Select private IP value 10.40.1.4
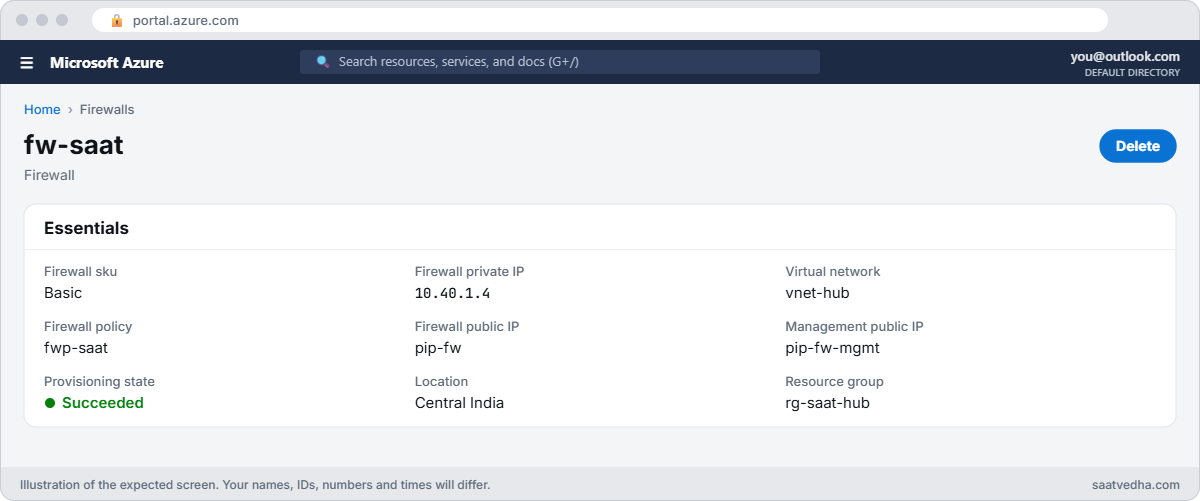Viewport: 1200px width, 501px height. coord(452,293)
